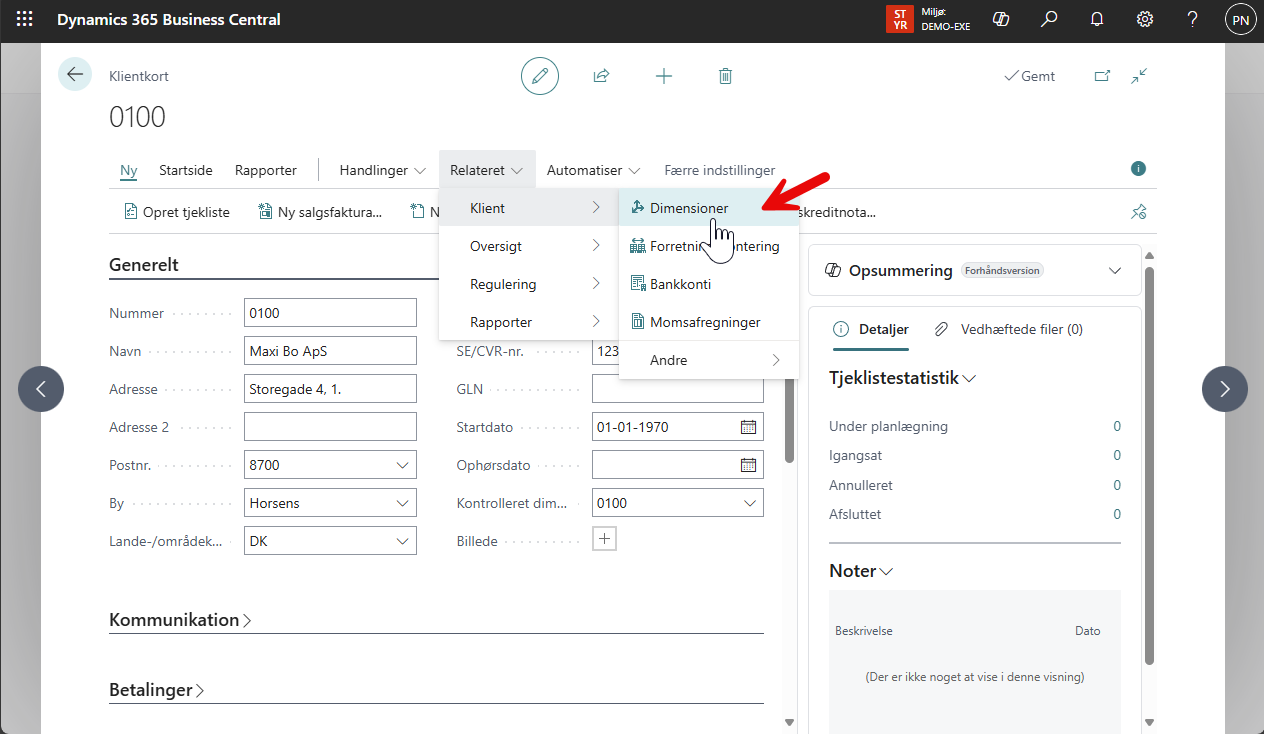Open the notifications bell
1264x734 pixels.
[1097, 20]
